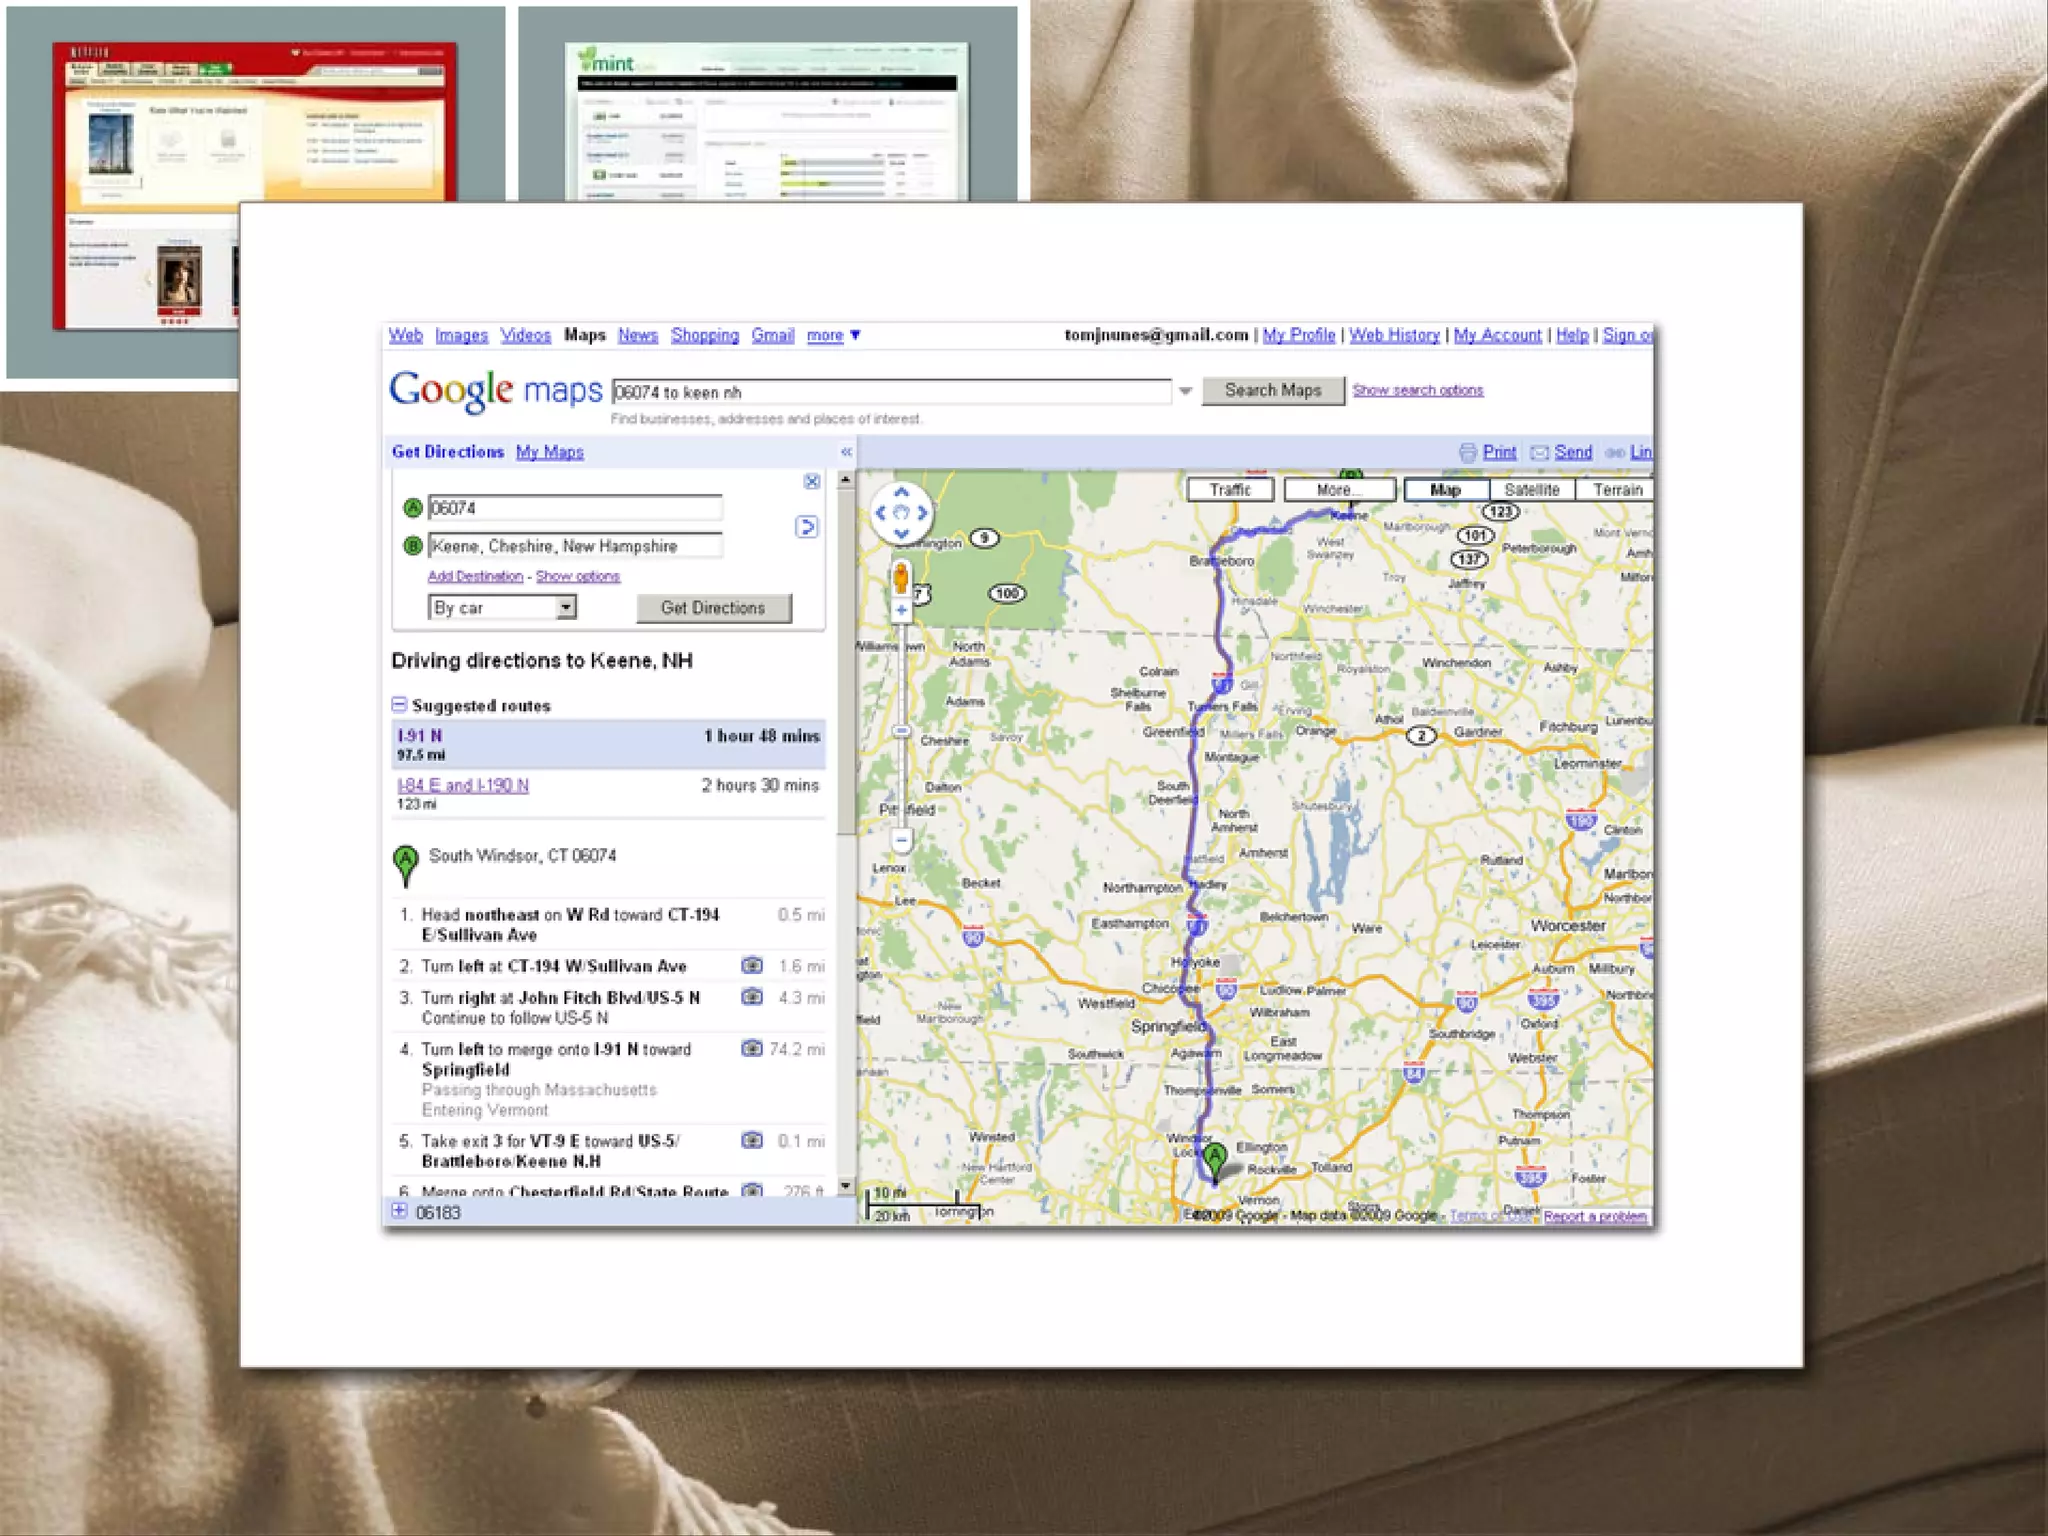Open Gmail from the top navigation bar
The width and height of the screenshot is (2048, 1536).
(772, 336)
